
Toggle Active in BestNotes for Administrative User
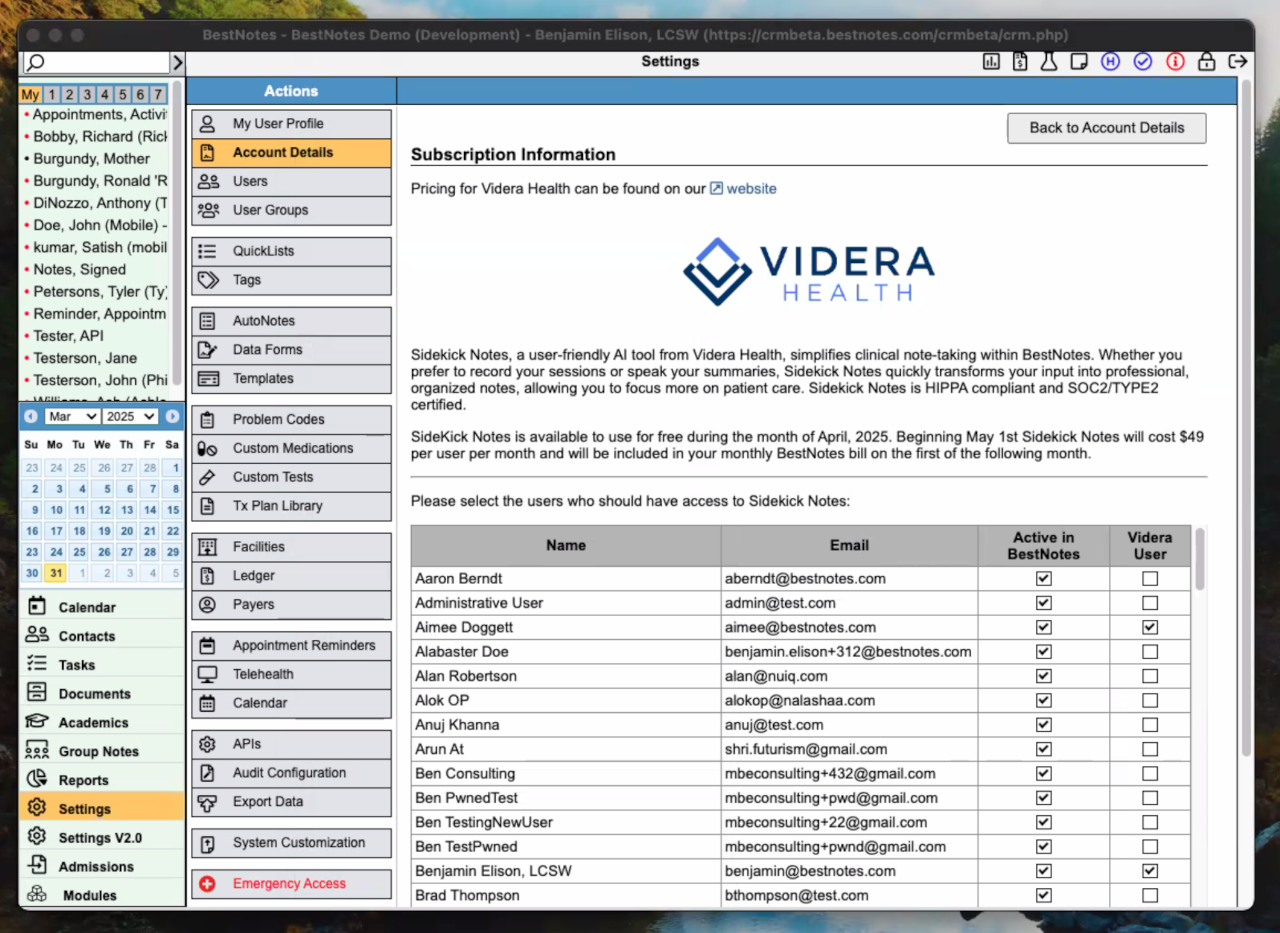coord(1044,603)
